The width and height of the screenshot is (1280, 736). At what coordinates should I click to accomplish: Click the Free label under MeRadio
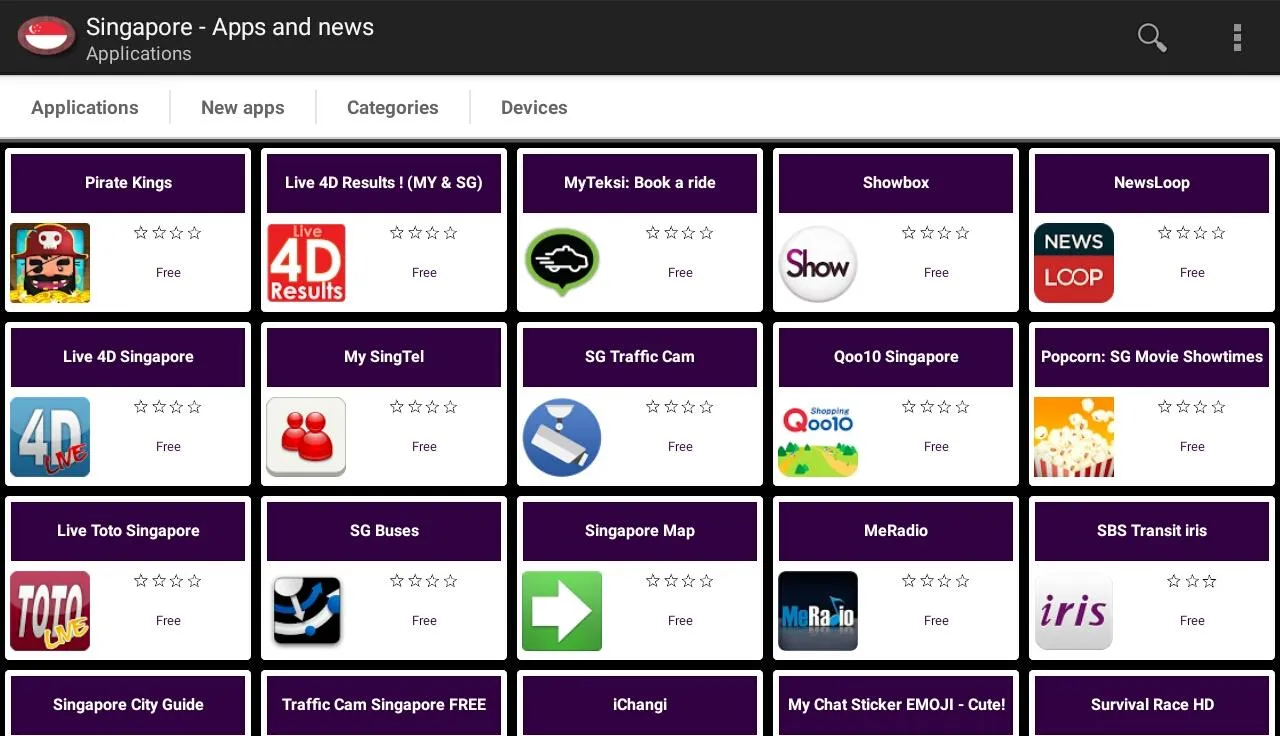tap(936, 620)
